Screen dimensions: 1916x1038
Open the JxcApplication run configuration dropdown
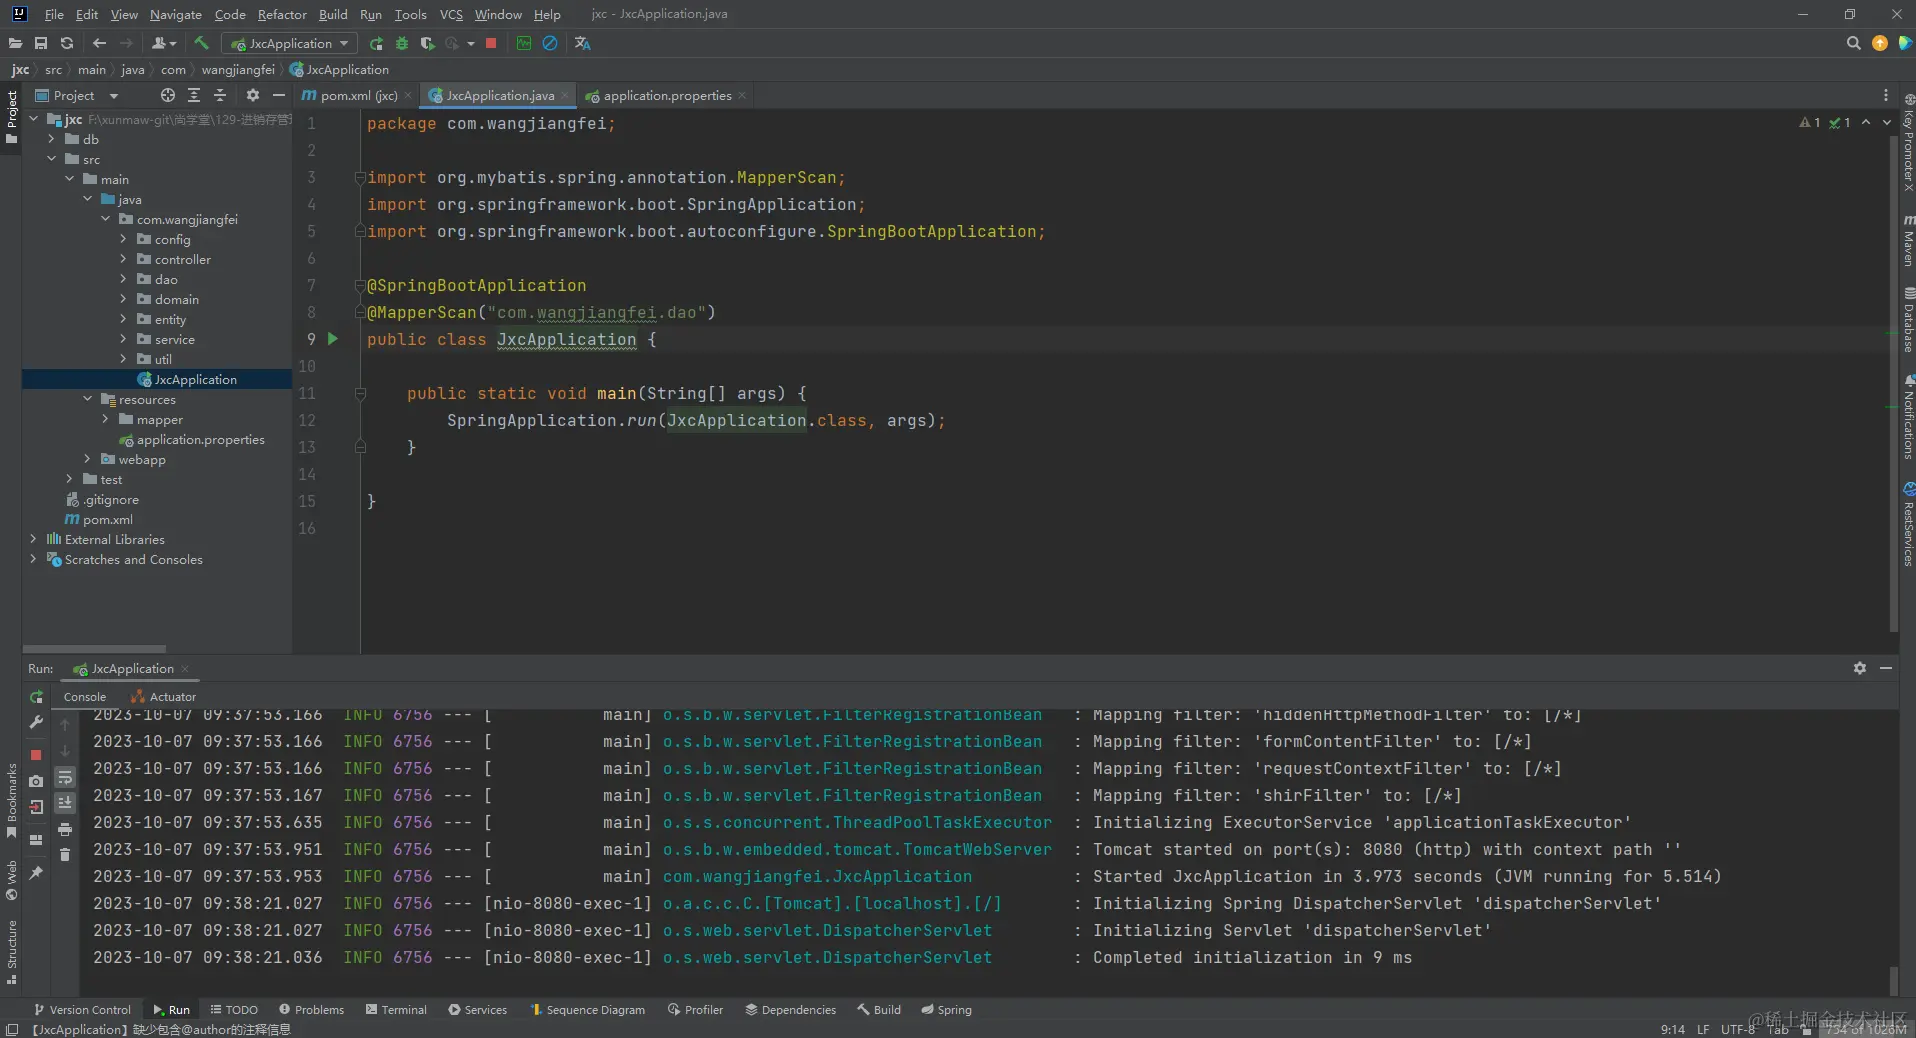290,43
